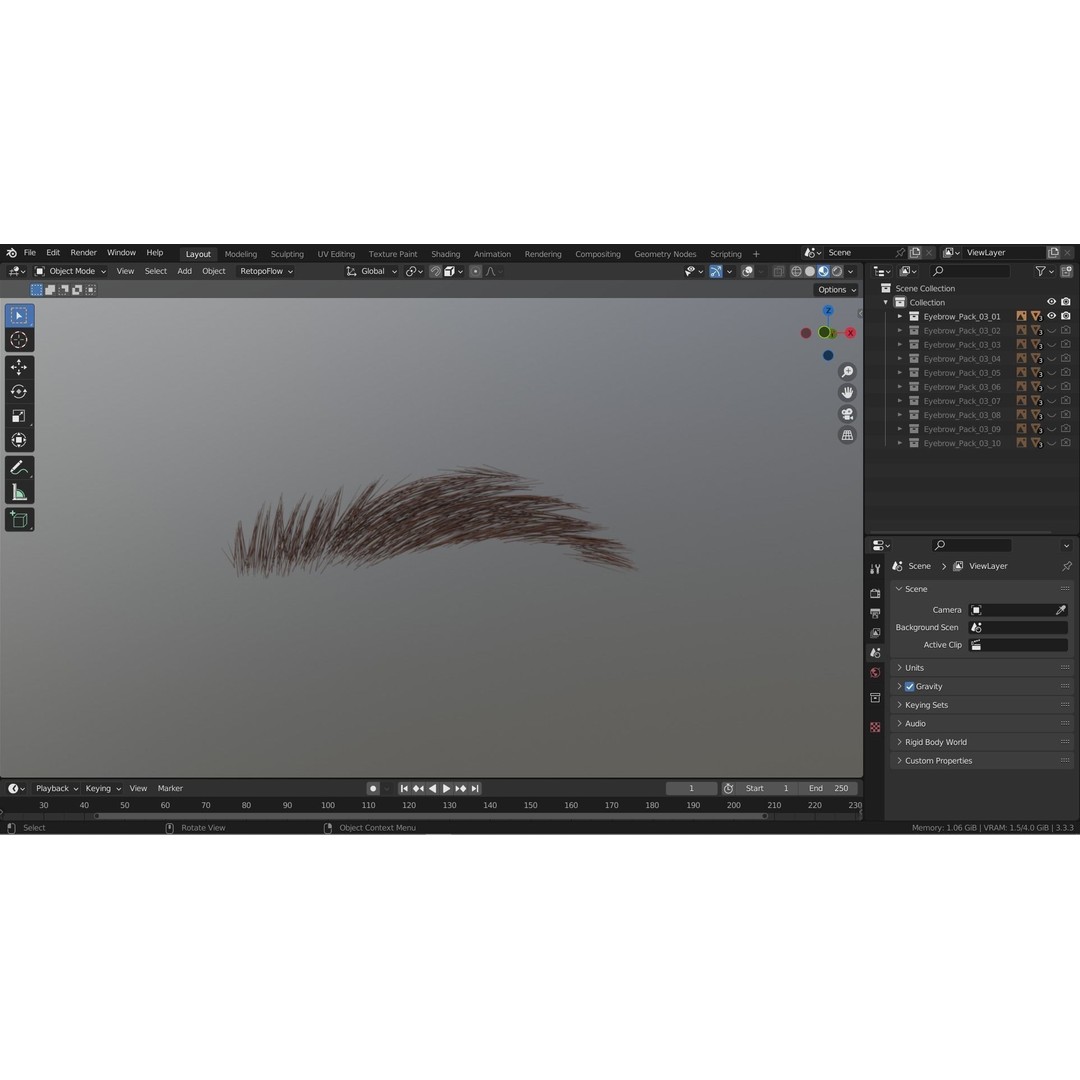Image resolution: width=1080 pixels, height=1080 pixels.
Task: Hide Eyebrow_Pack_03_01 with the eye icon
Action: click(x=1051, y=316)
